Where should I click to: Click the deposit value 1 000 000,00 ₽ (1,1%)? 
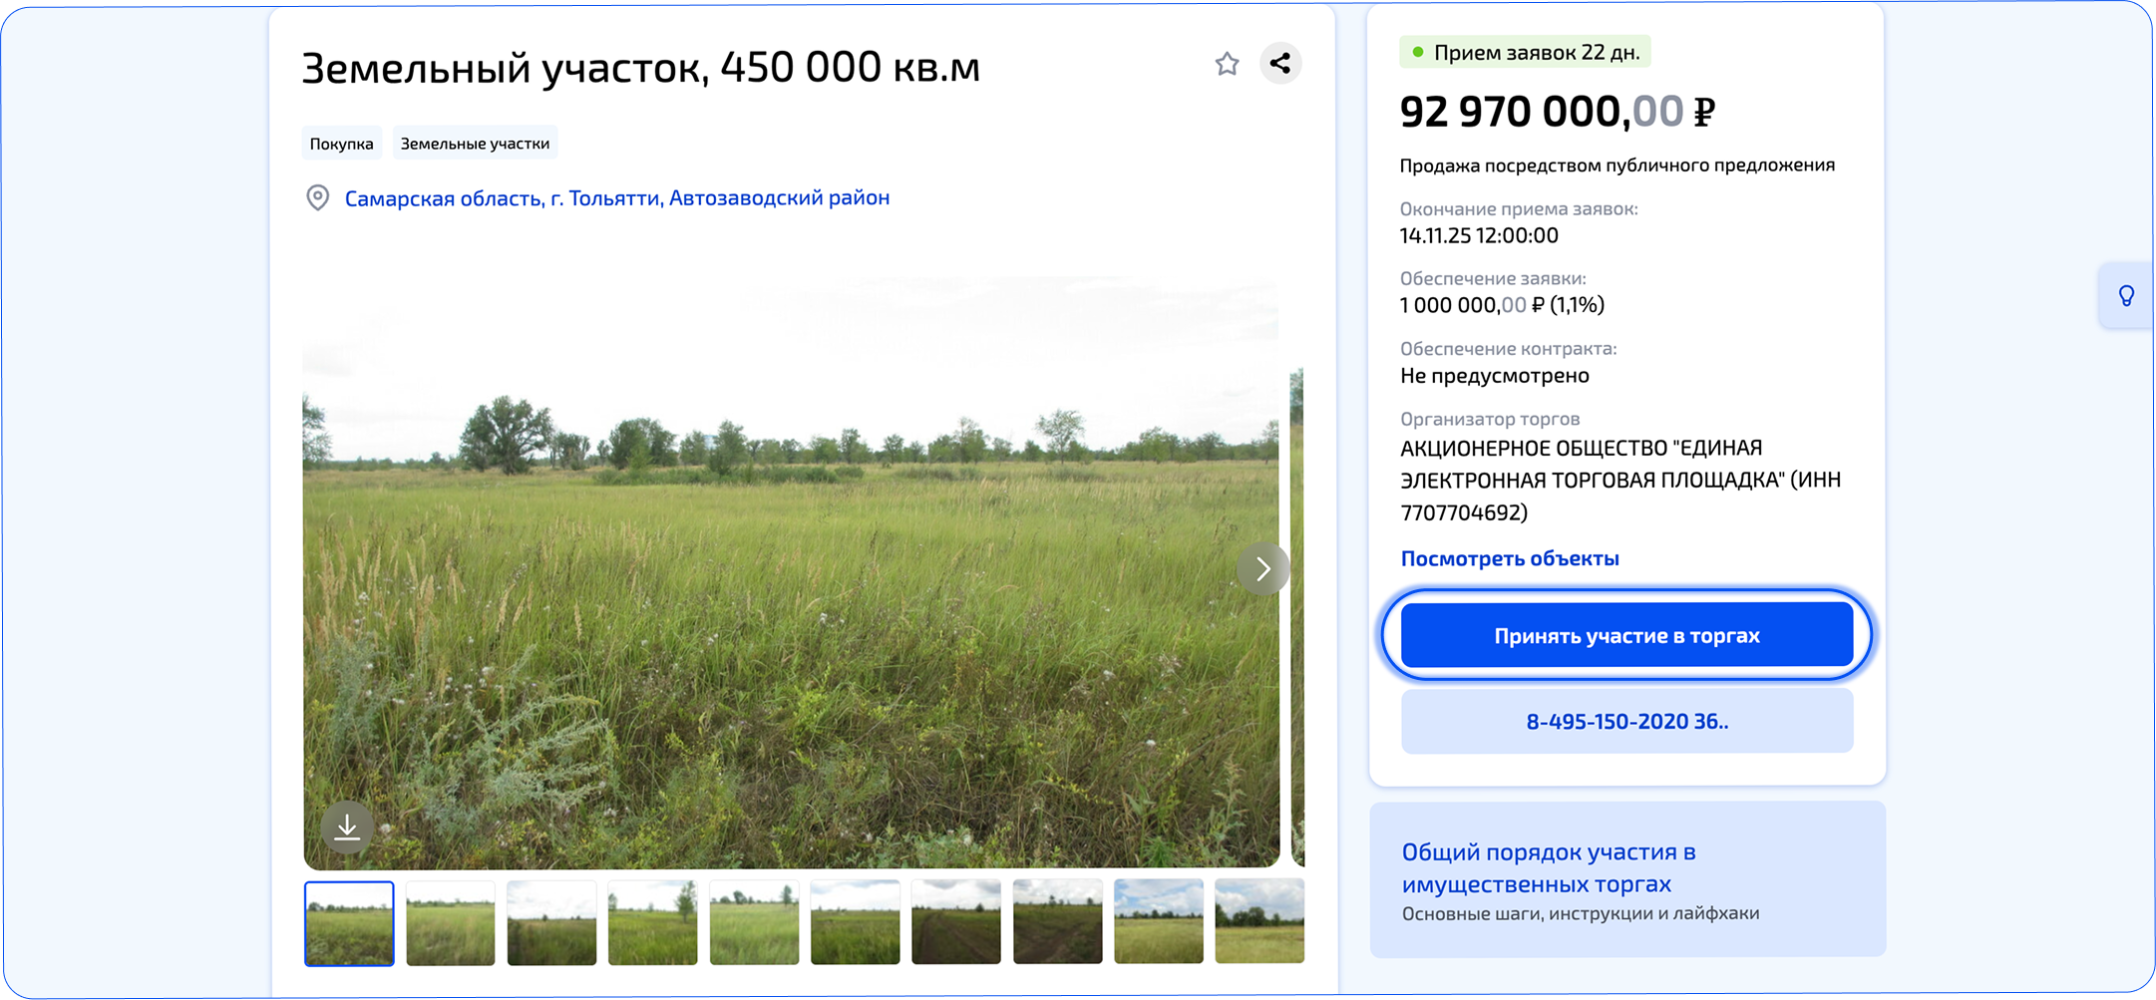(1502, 305)
